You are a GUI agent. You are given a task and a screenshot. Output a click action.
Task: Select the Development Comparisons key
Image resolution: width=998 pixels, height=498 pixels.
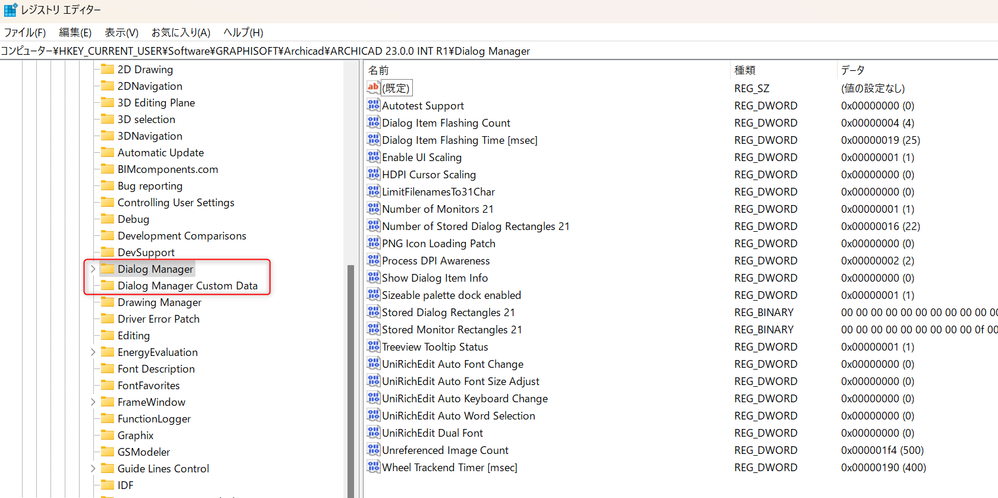[181, 236]
